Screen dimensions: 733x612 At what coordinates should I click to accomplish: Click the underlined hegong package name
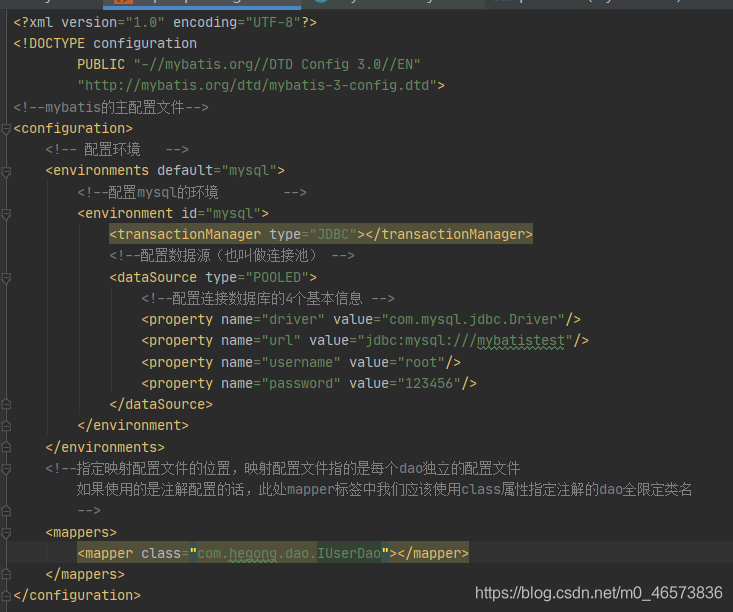click(x=252, y=554)
